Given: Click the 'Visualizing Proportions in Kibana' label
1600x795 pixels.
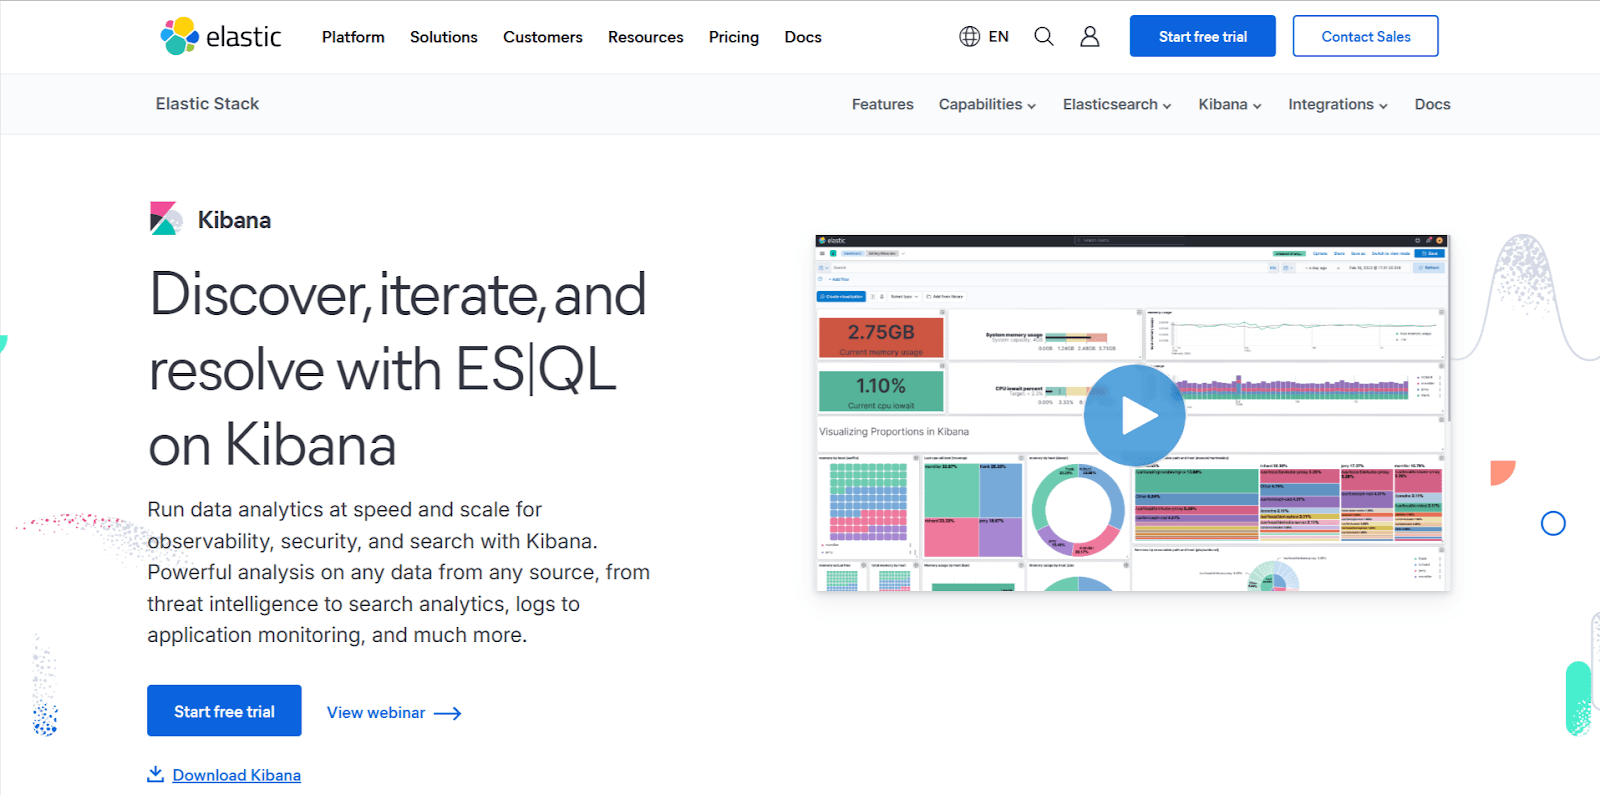Looking at the screenshot, I should tap(894, 432).
